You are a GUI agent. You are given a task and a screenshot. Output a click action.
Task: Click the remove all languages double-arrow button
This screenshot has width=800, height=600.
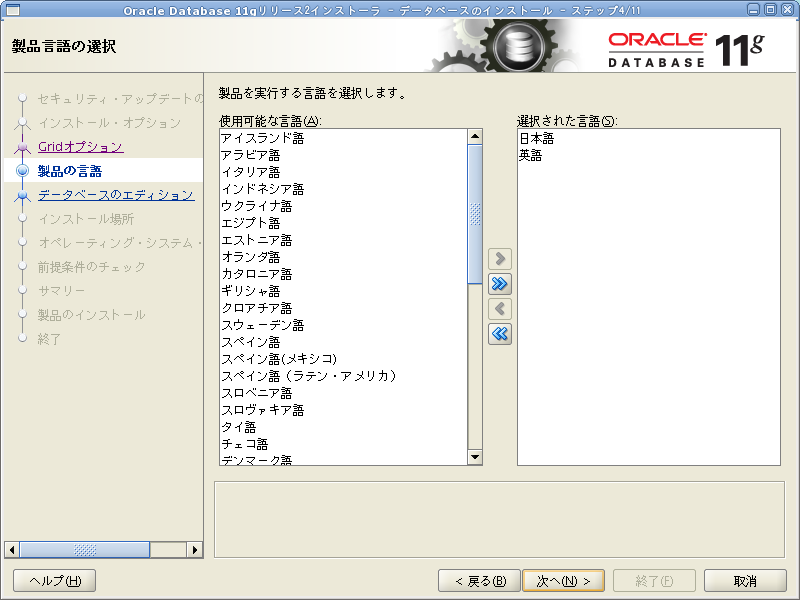pyautogui.click(x=500, y=334)
